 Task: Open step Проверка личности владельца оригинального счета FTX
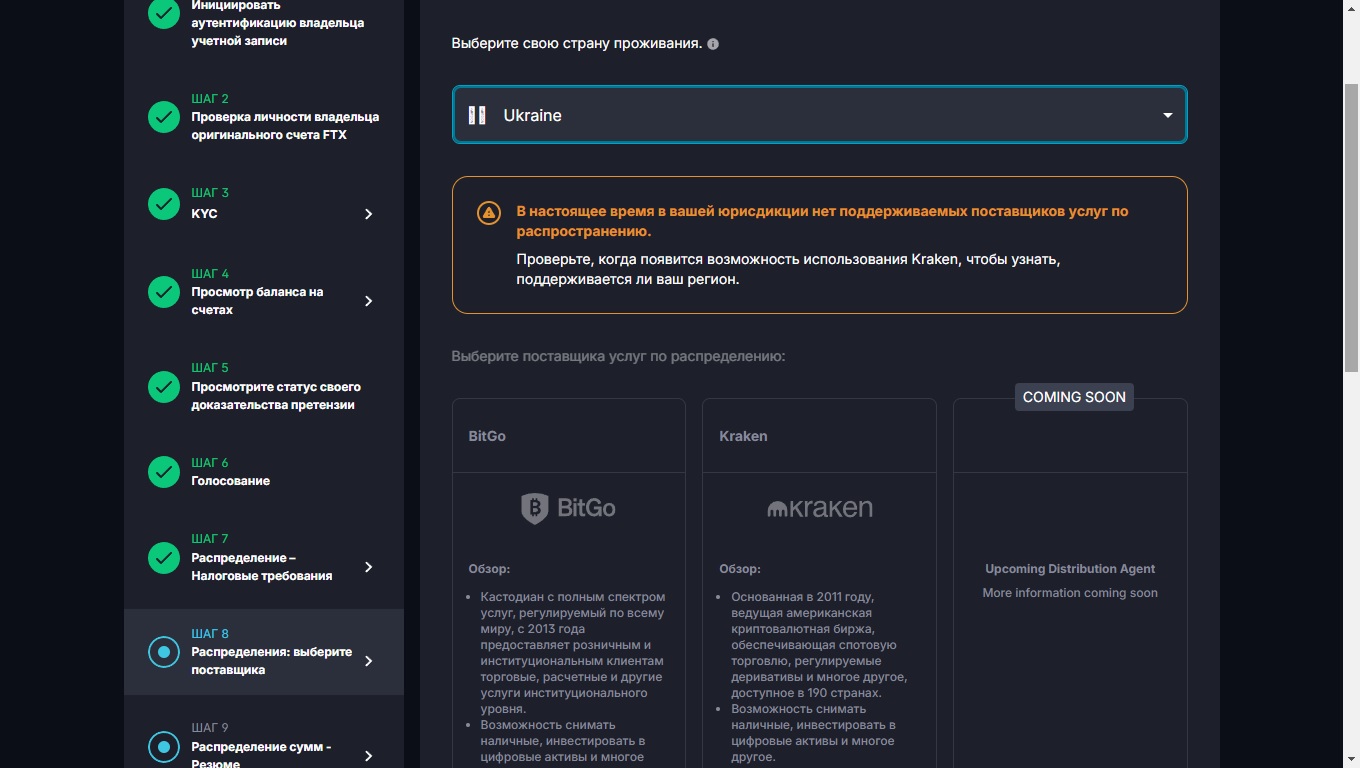coord(285,126)
